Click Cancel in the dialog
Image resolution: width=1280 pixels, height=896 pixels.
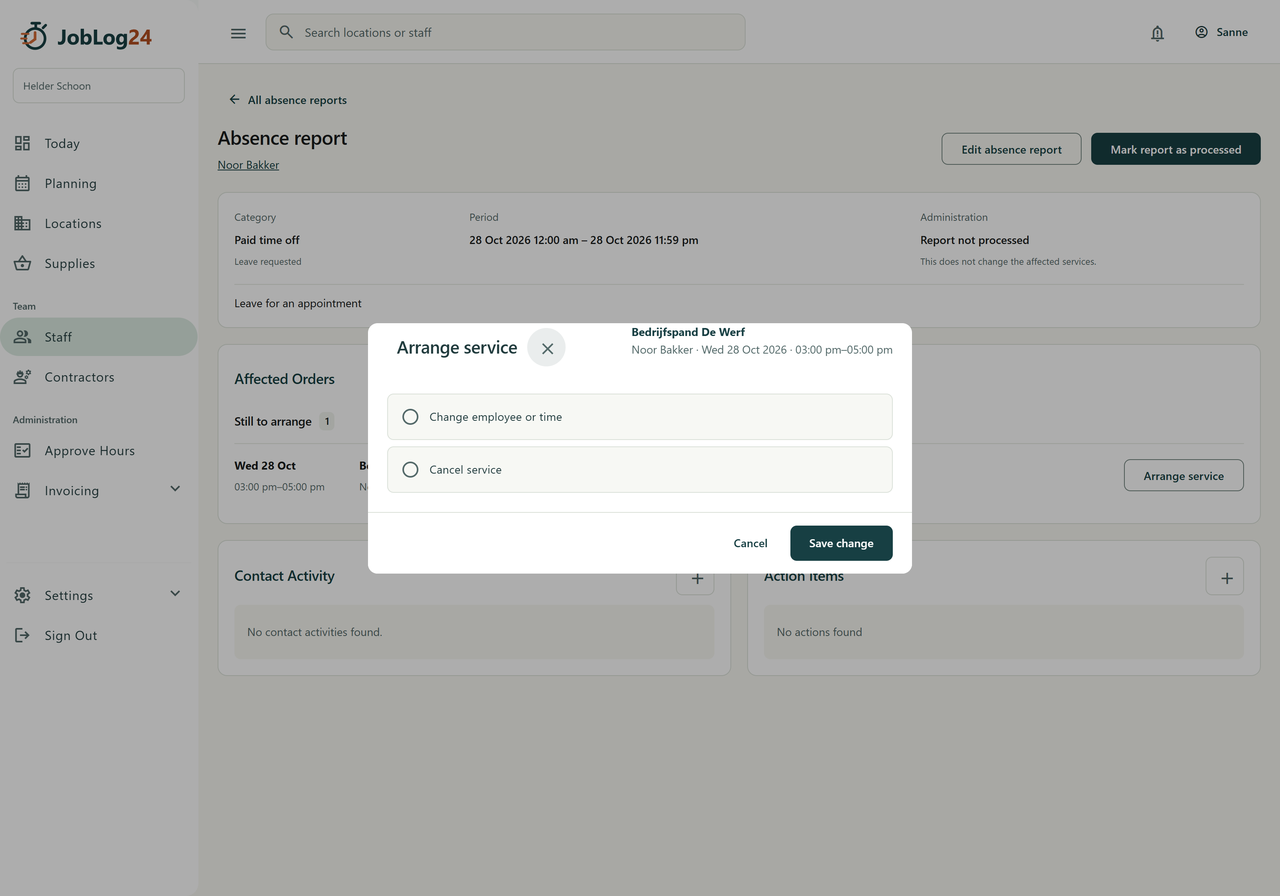(750, 543)
